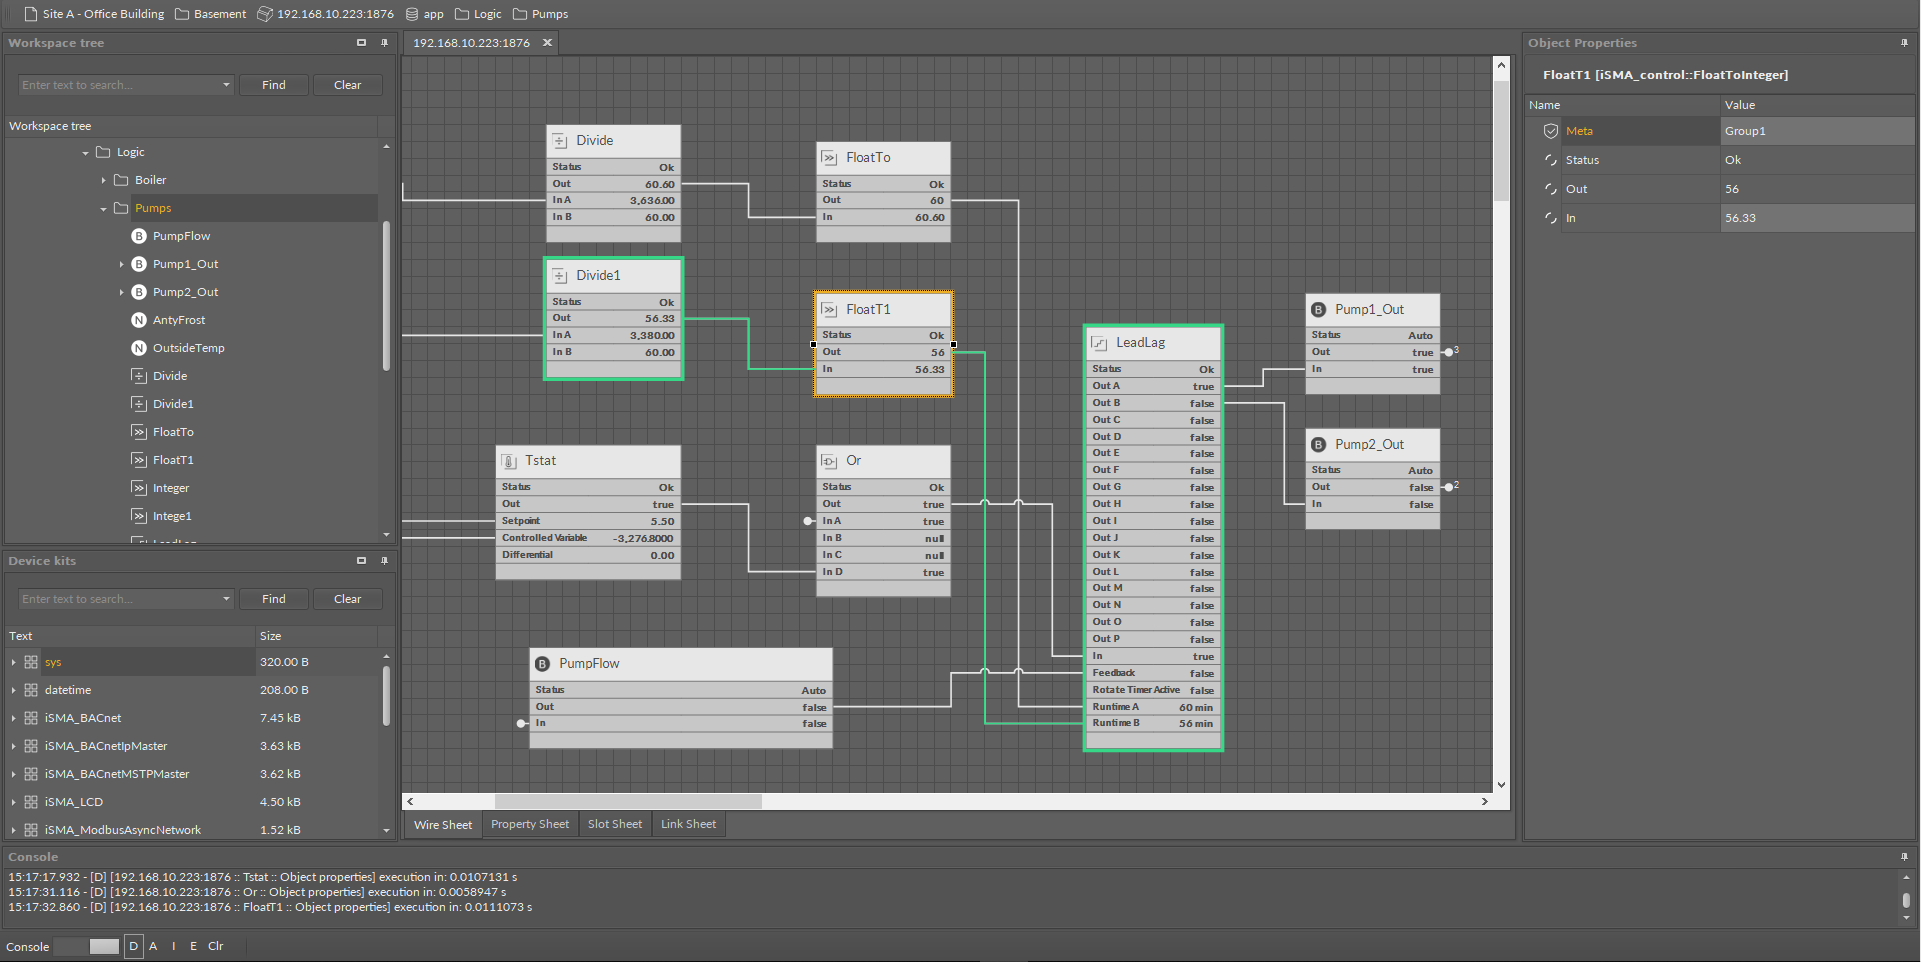Click the Divide node's divide icon in the tree
Viewport: 1921px width, 962px height.
[x=139, y=376]
